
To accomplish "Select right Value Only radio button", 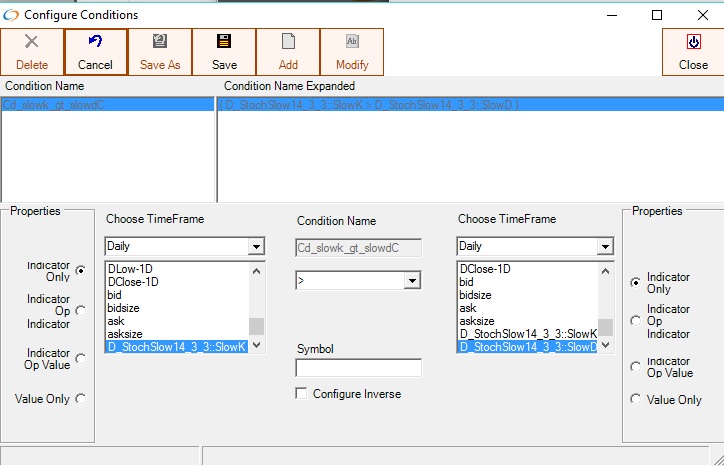I will (634, 400).
